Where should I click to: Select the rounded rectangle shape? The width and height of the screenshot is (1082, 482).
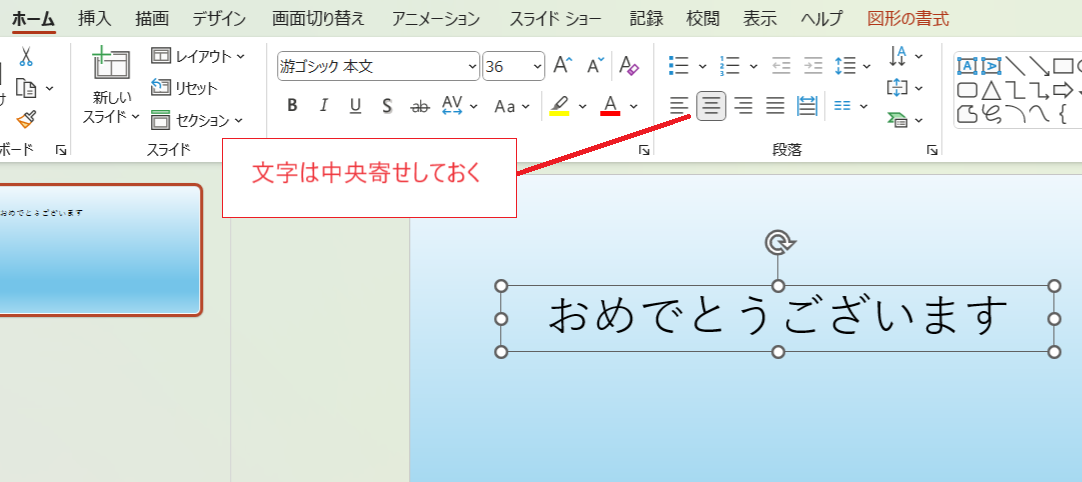967,90
